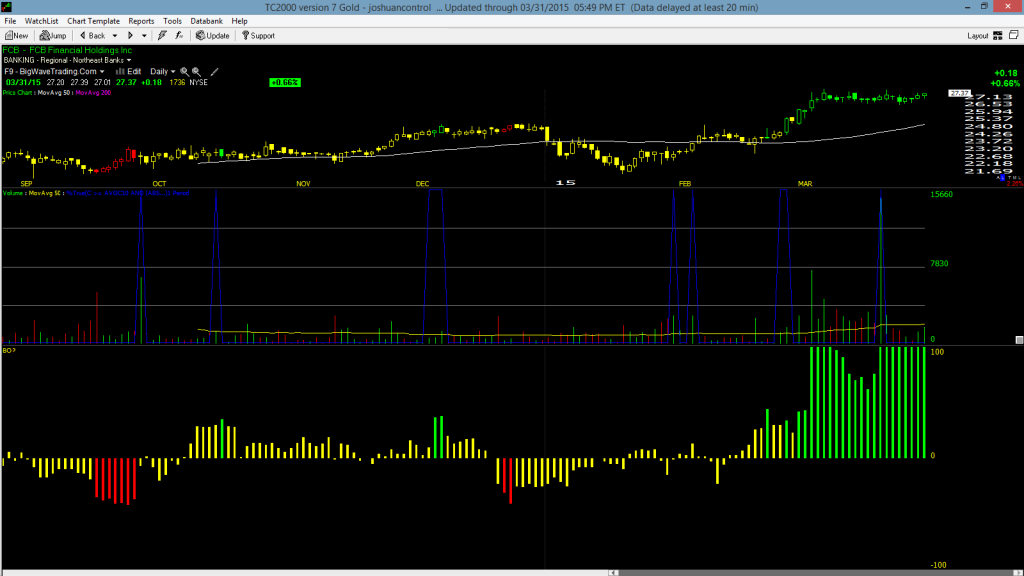Open the F9 - BigWaveTrading.Com template dropdown
The image size is (1024, 576).
click(x=54, y=72)
